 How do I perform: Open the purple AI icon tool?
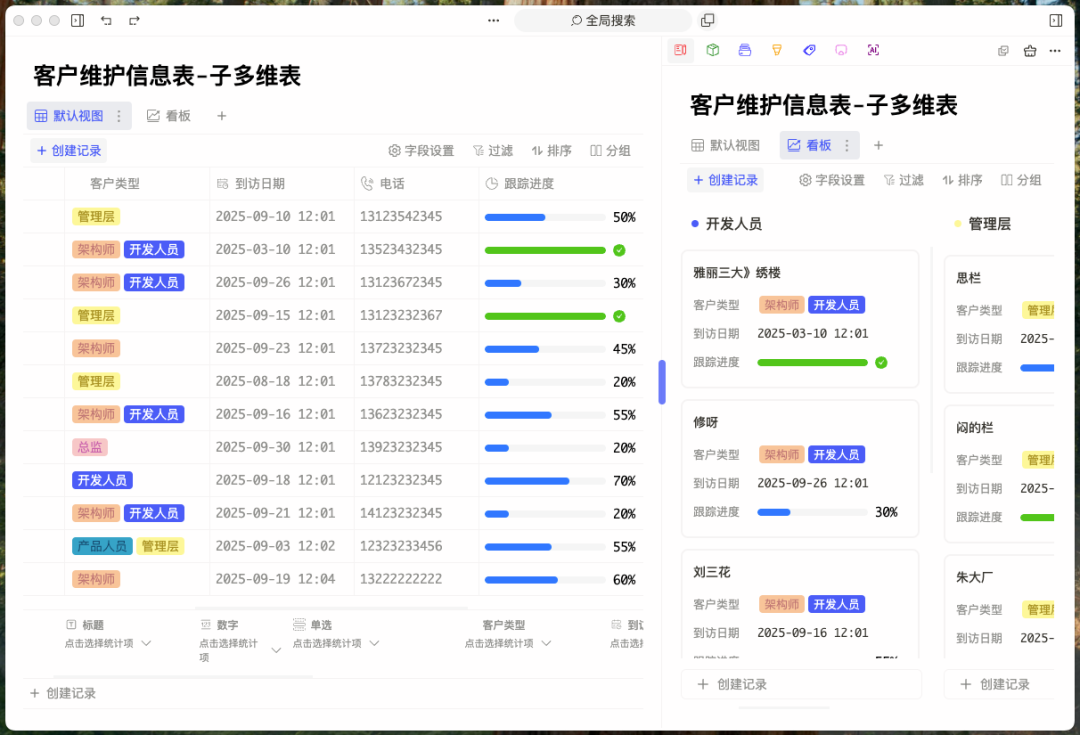point(873,50)
